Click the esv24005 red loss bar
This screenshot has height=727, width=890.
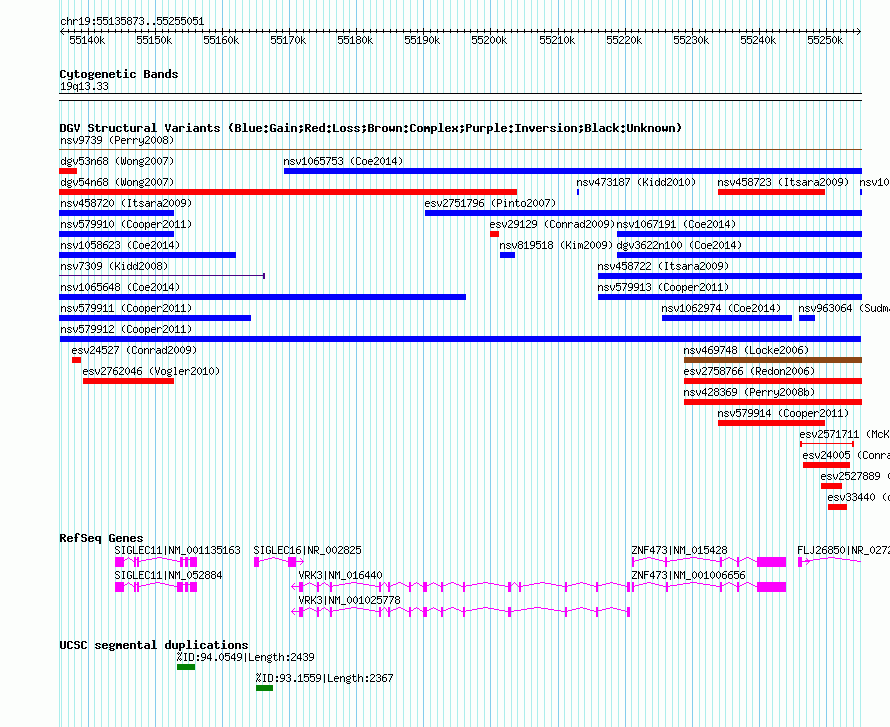pos(826,465)
